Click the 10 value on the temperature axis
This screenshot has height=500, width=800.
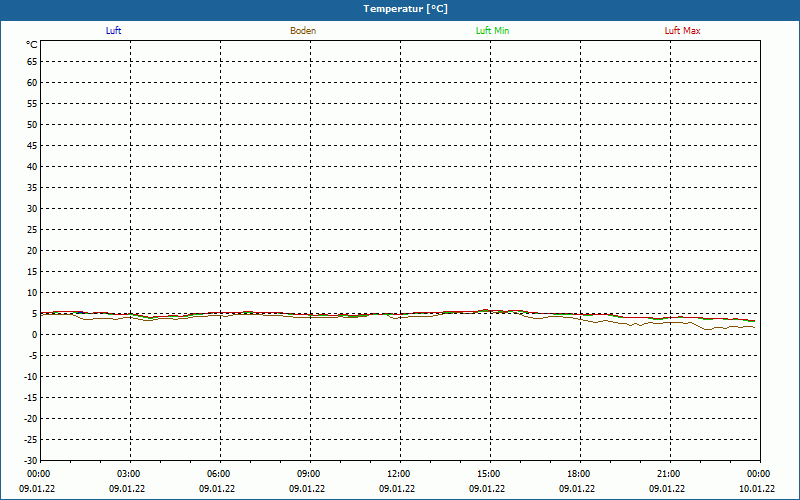[x=32, y=292]
